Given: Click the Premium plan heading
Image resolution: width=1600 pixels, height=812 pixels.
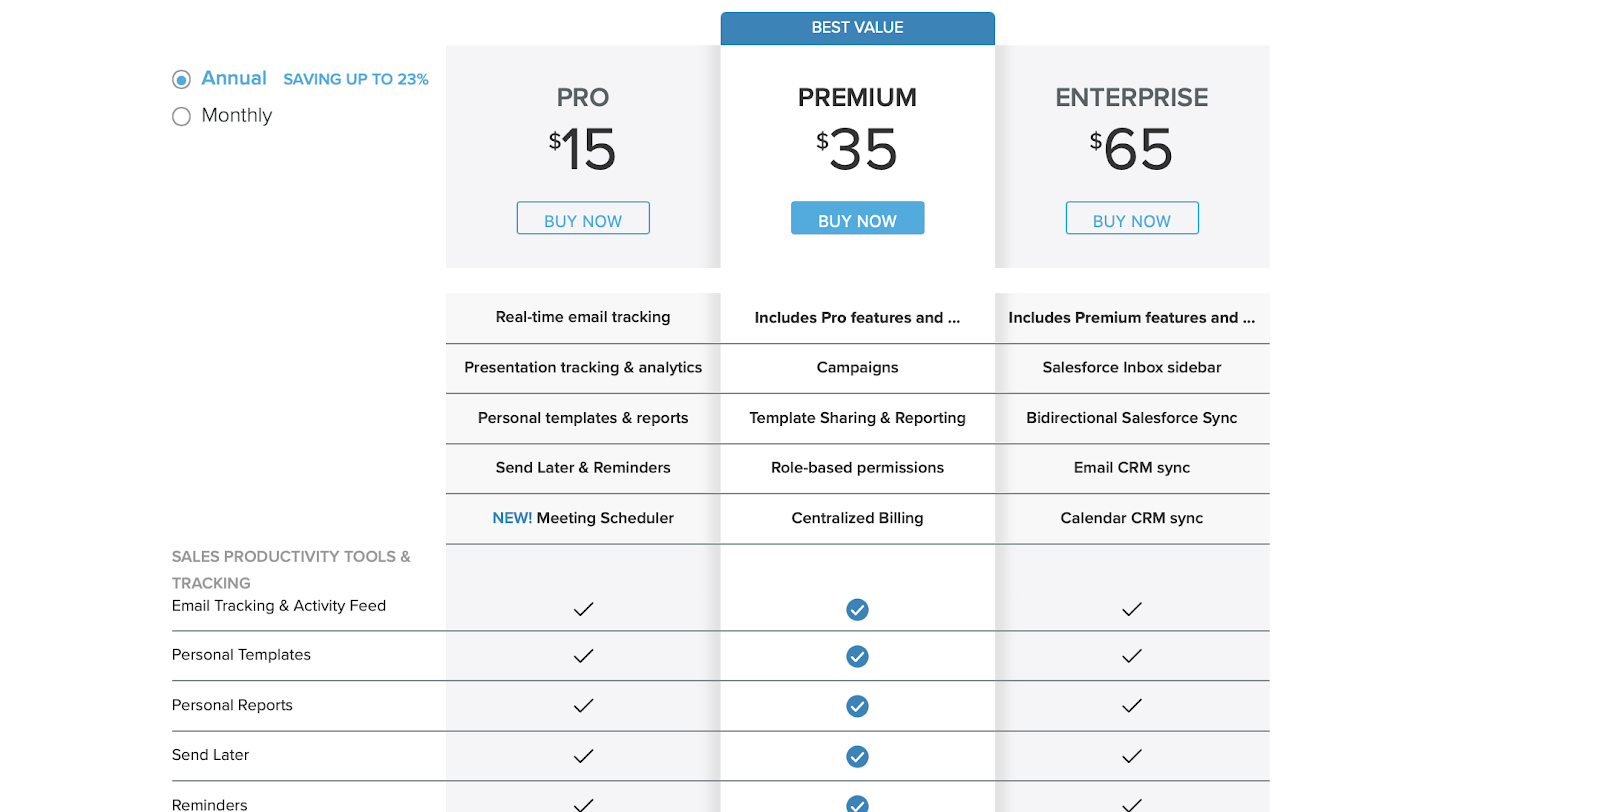Looking at the screenshot, I should coord(857,98).
